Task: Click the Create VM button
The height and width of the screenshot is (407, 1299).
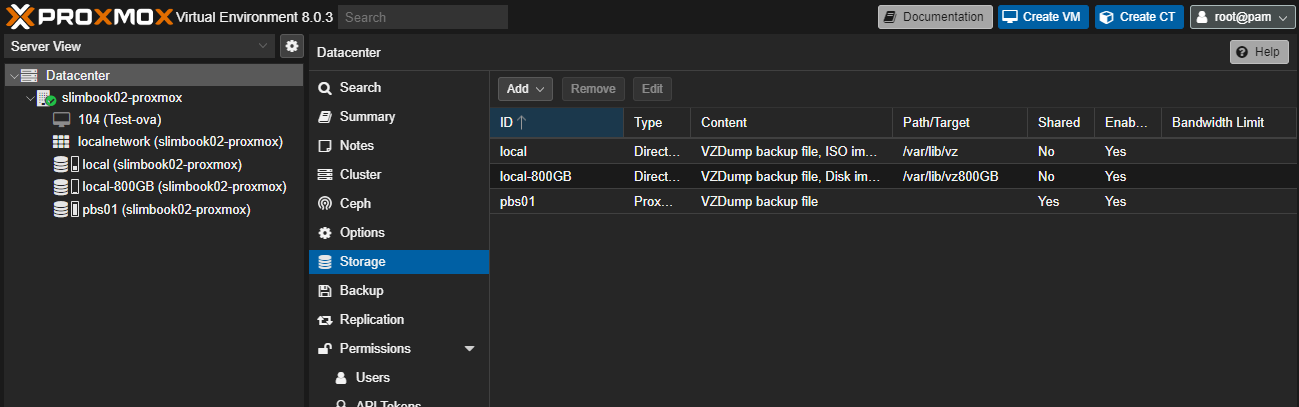Action: pyautogui.click(x=1043, y=17)
